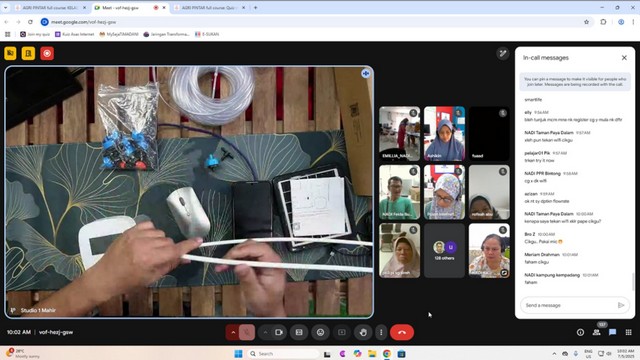Open the activities grid icon
The width and height of the screenshot is (640, 360).
(629, 332)
